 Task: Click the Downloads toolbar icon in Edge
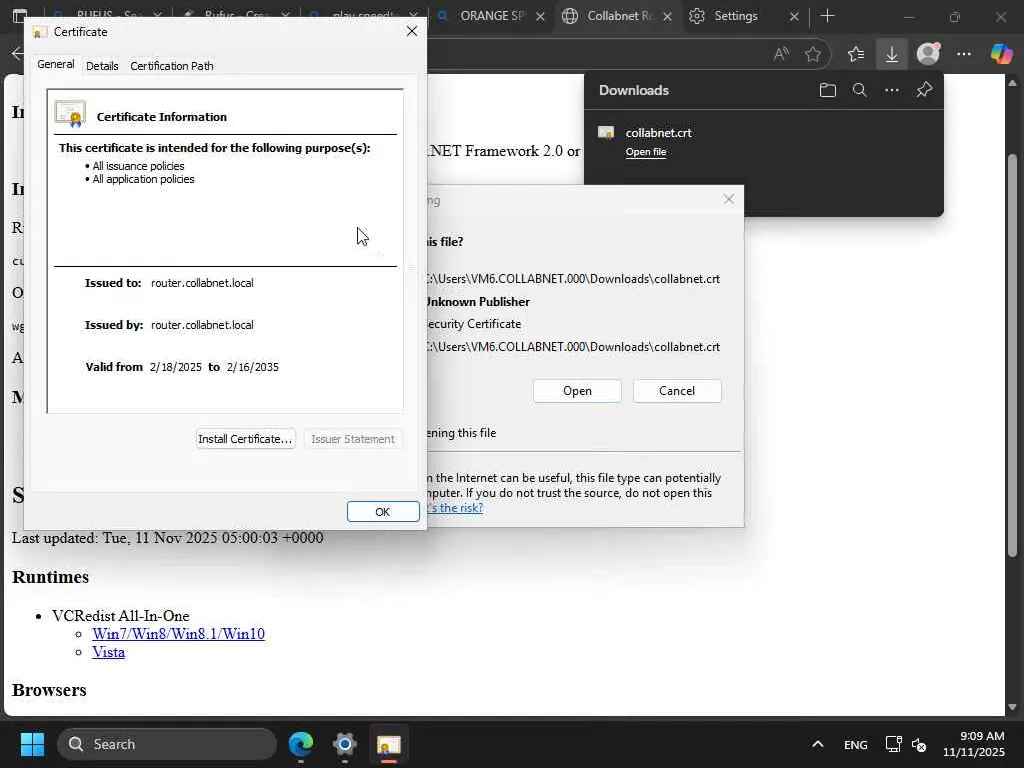pos(891,54)
